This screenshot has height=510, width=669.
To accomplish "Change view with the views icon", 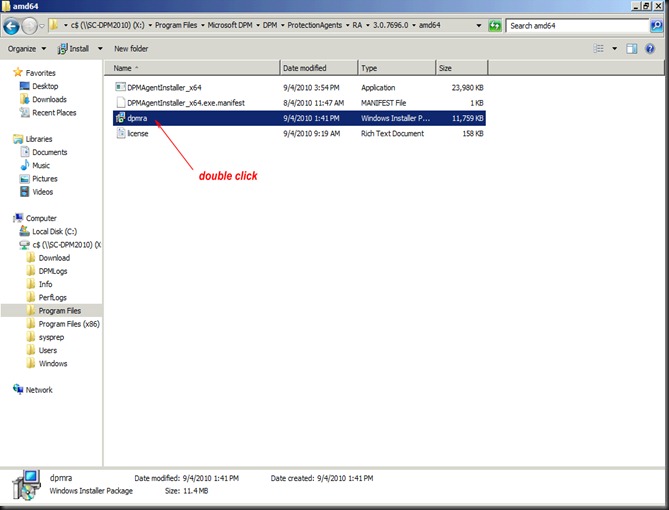I will click(599, 49).
